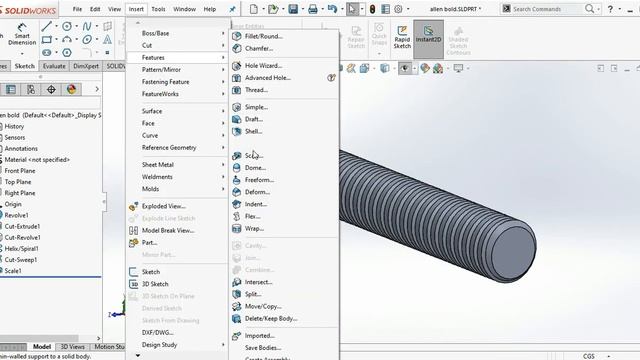Open the Help question mark icon
The image size is (640, 360).
click(610, 9)
